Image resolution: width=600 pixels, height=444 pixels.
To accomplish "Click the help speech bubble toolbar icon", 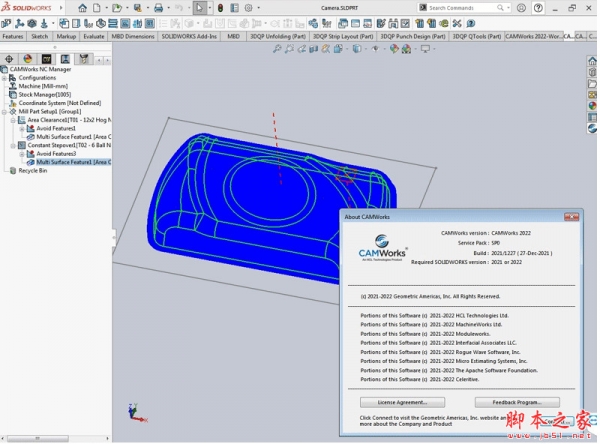I will 471,24.
